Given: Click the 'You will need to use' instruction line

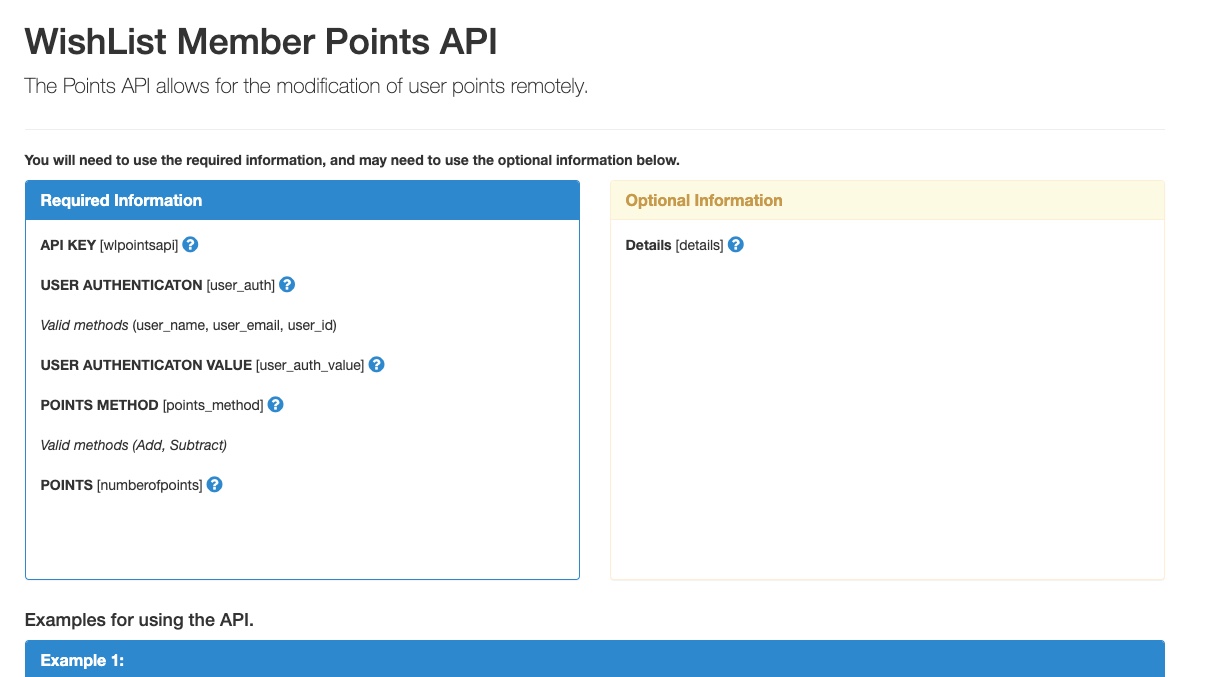Looking at the screenshot, I should click(352, 160).
